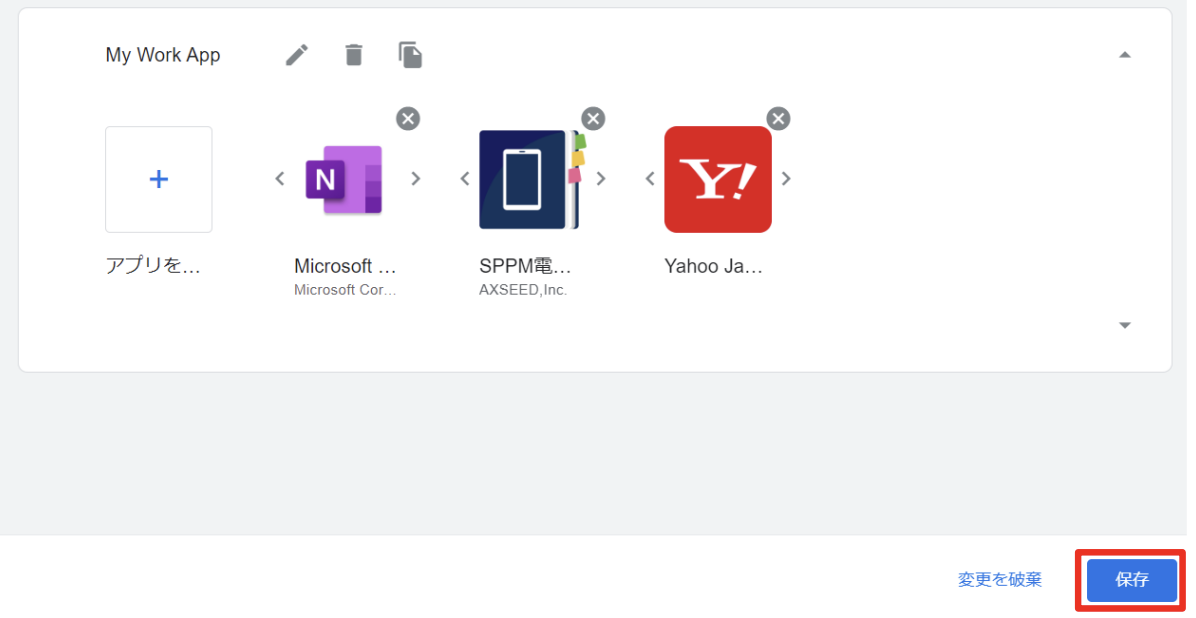Move collection down with bottom arrow

pos(1124,325)
